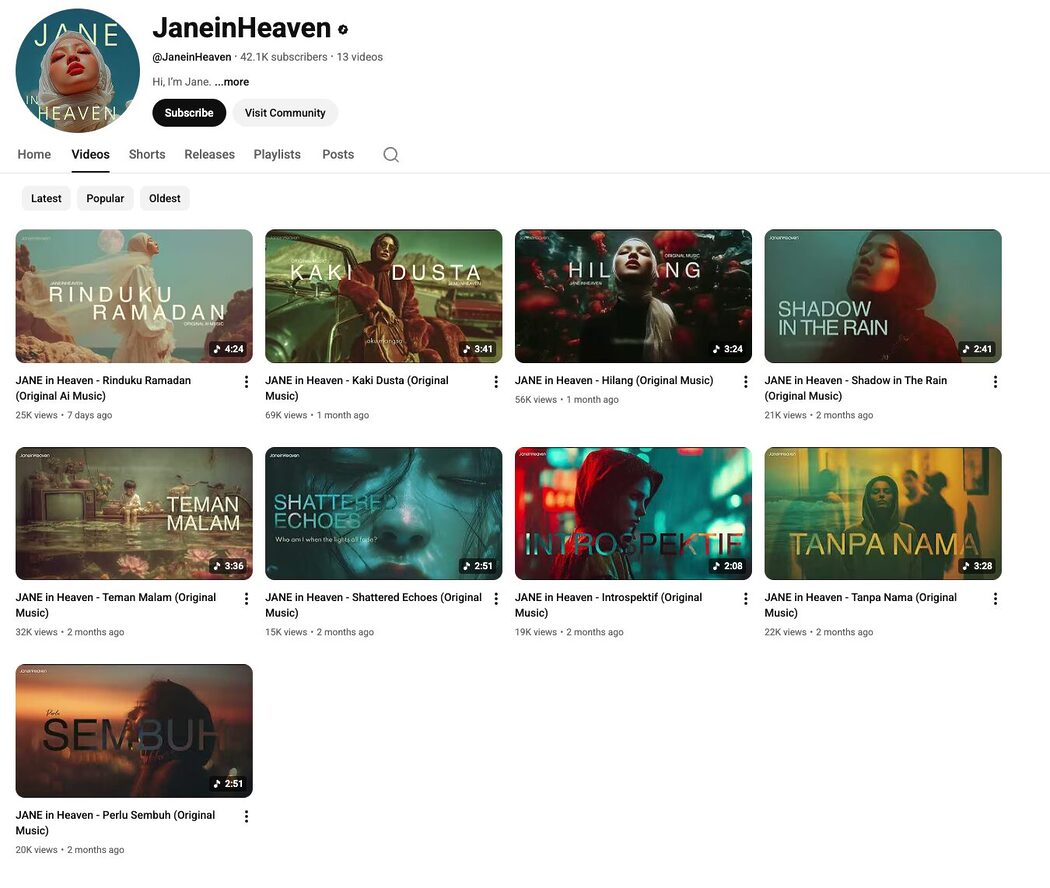Click the 2:41 duration badge
Viewport: 1050px width, 888px height.
point(978,349)
